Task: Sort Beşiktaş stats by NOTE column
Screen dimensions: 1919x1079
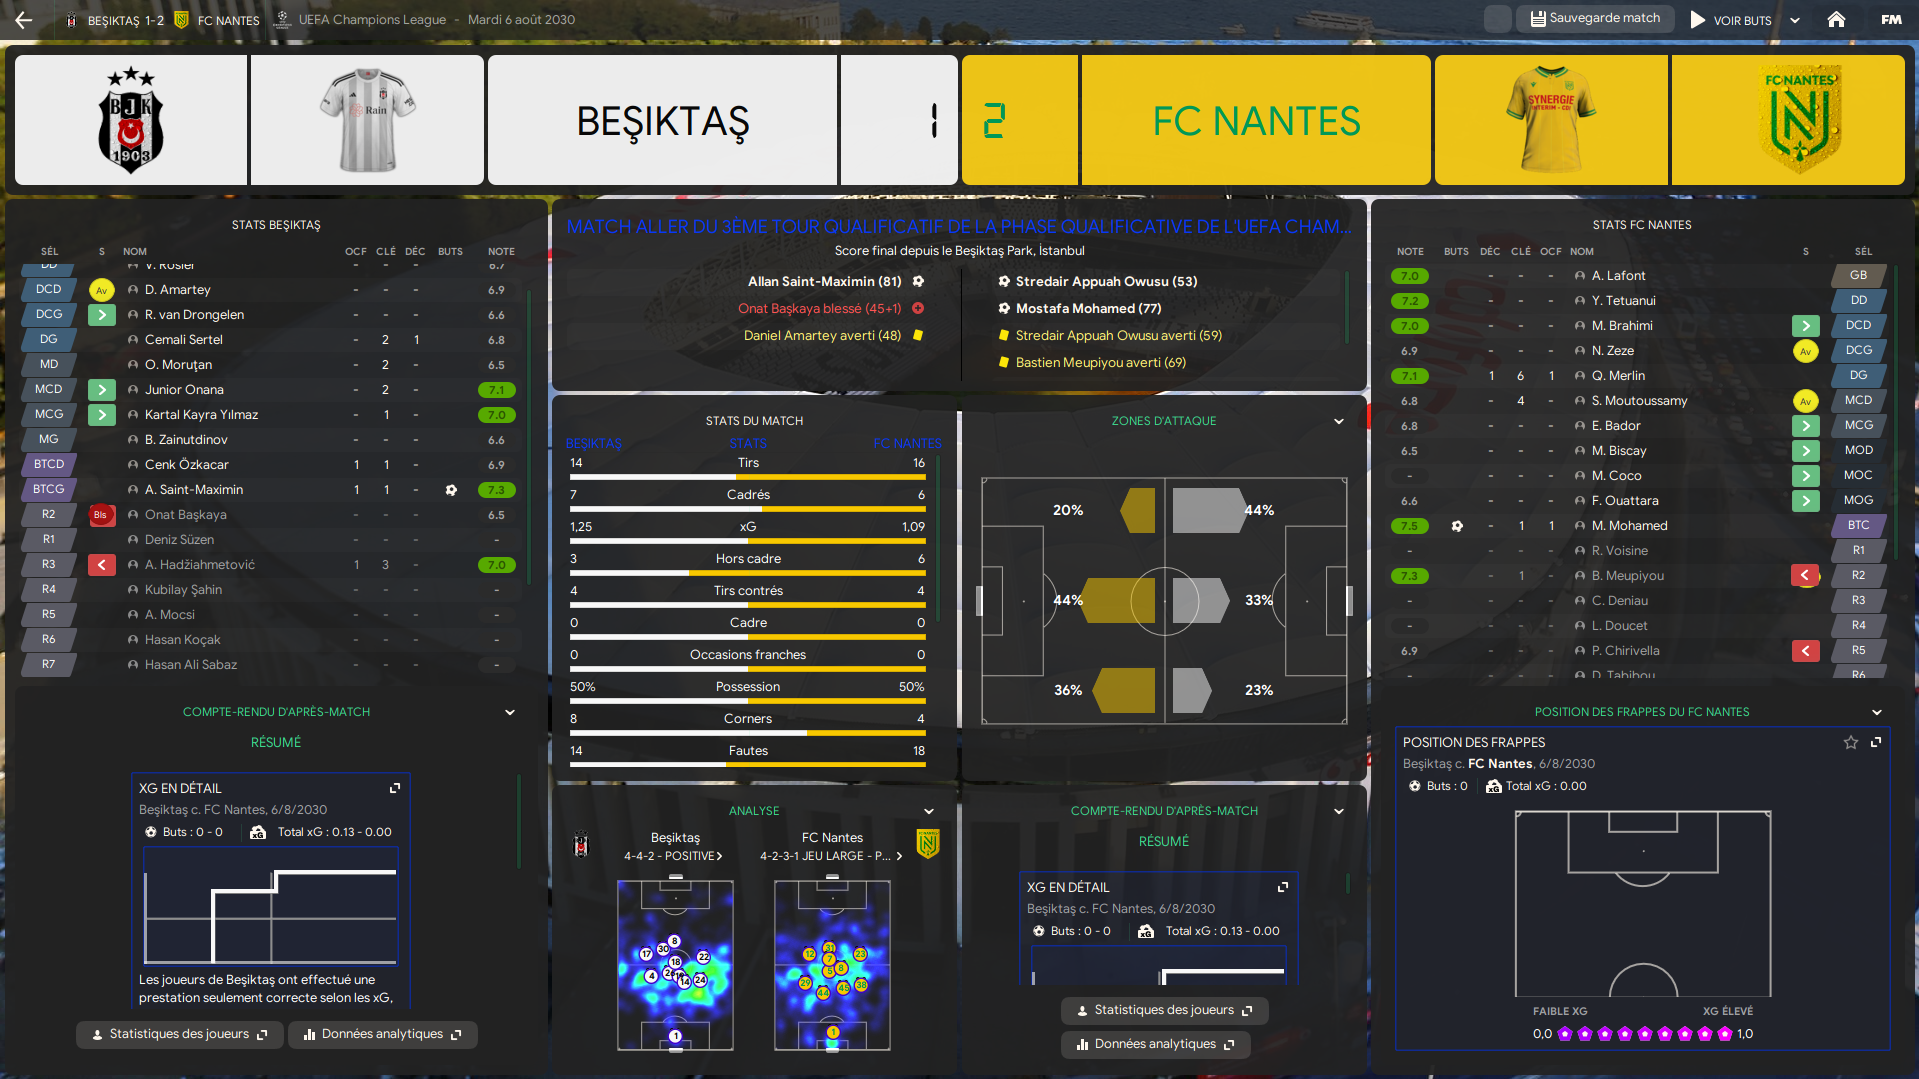Action: 501,252
